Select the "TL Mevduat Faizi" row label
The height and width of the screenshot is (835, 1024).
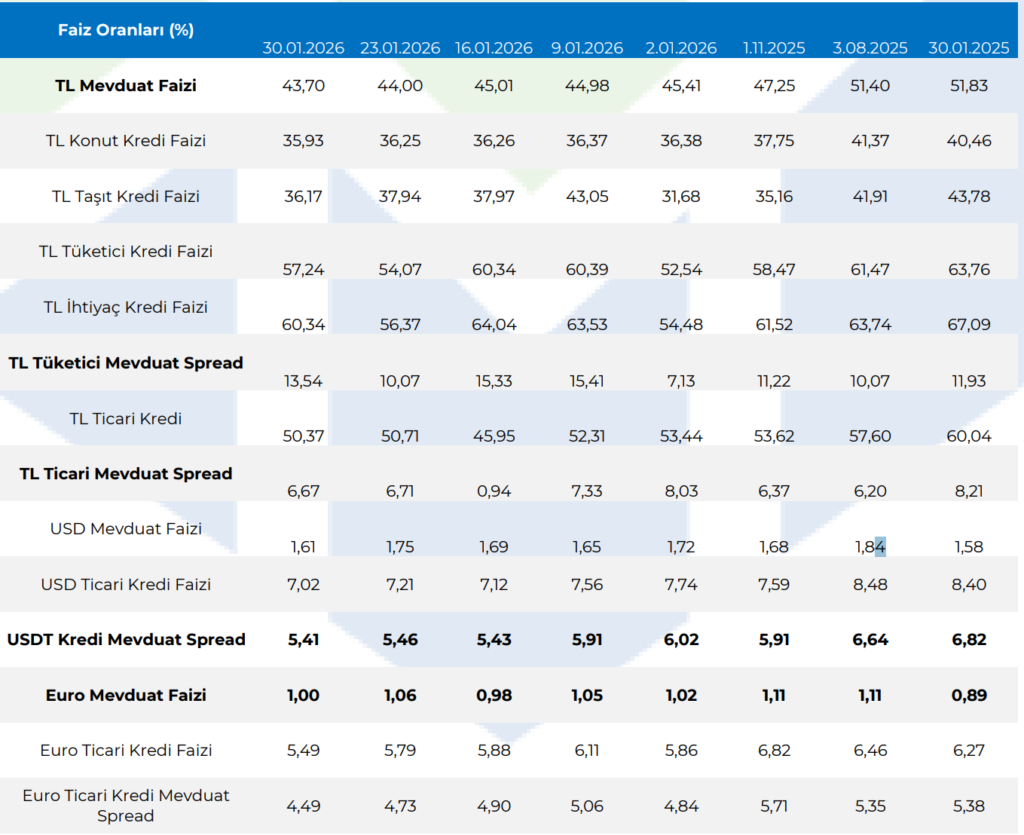tap(126, 85)
